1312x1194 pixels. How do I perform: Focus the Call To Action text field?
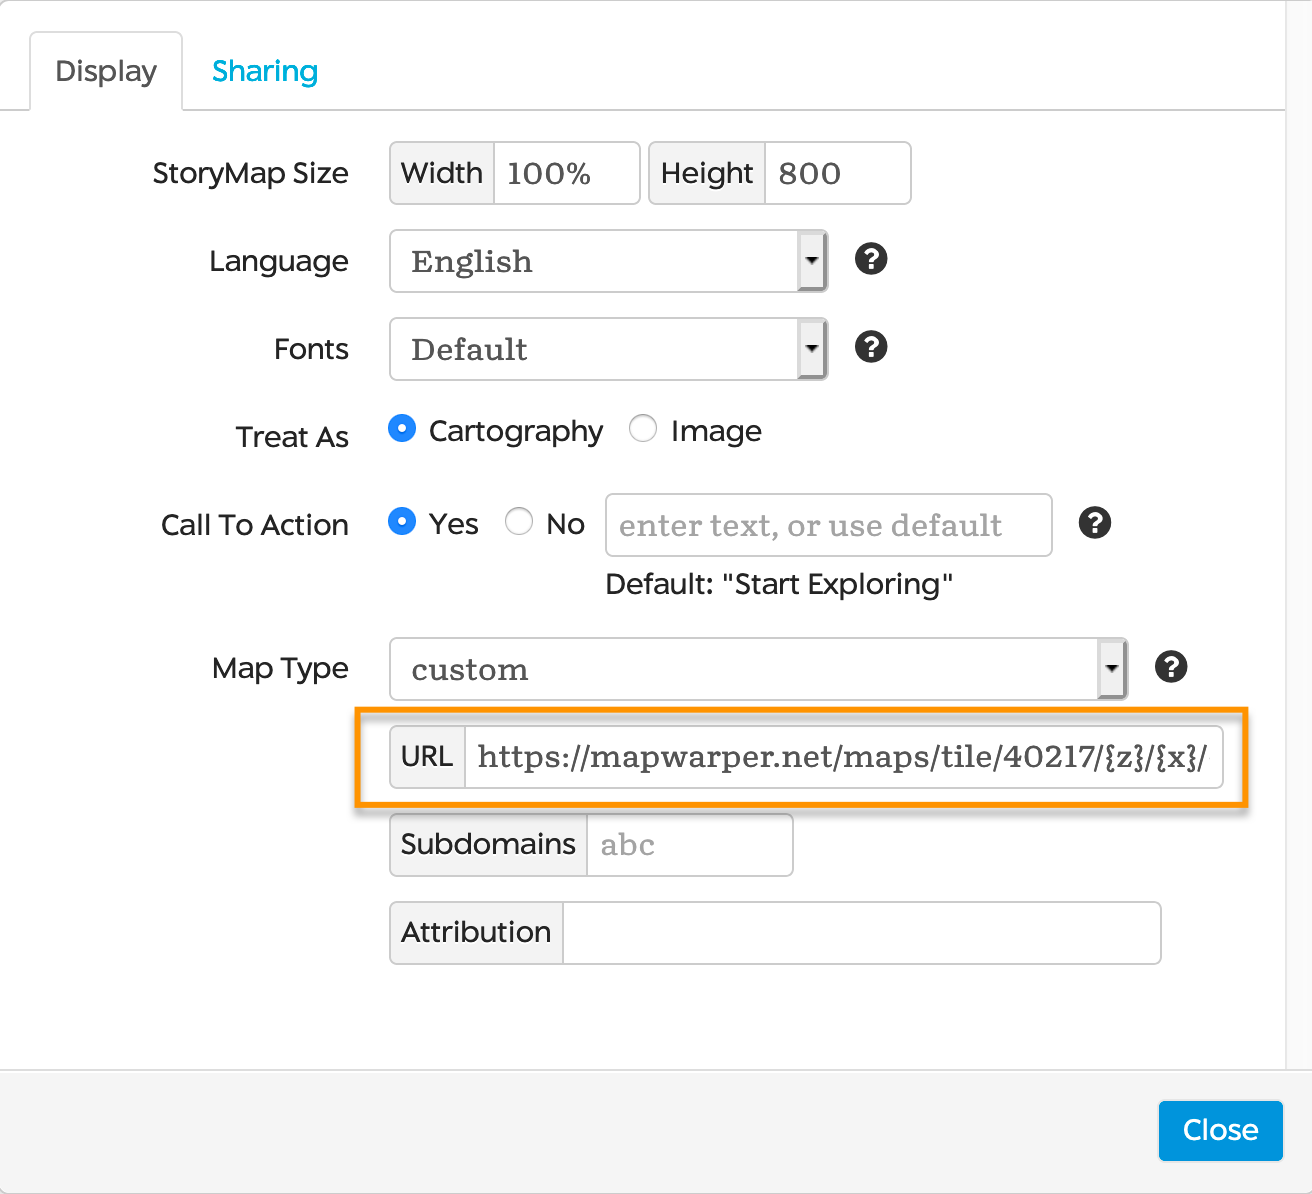828,525
